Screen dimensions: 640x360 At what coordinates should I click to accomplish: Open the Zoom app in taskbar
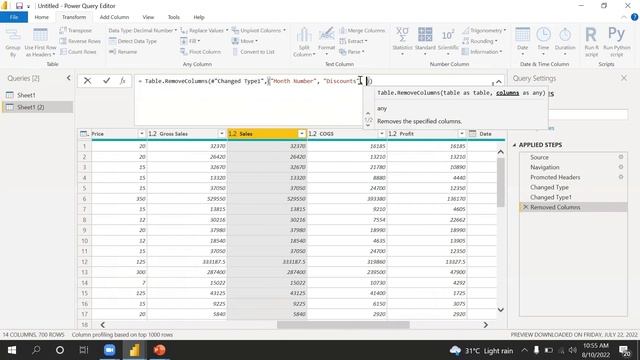(109, 350)
